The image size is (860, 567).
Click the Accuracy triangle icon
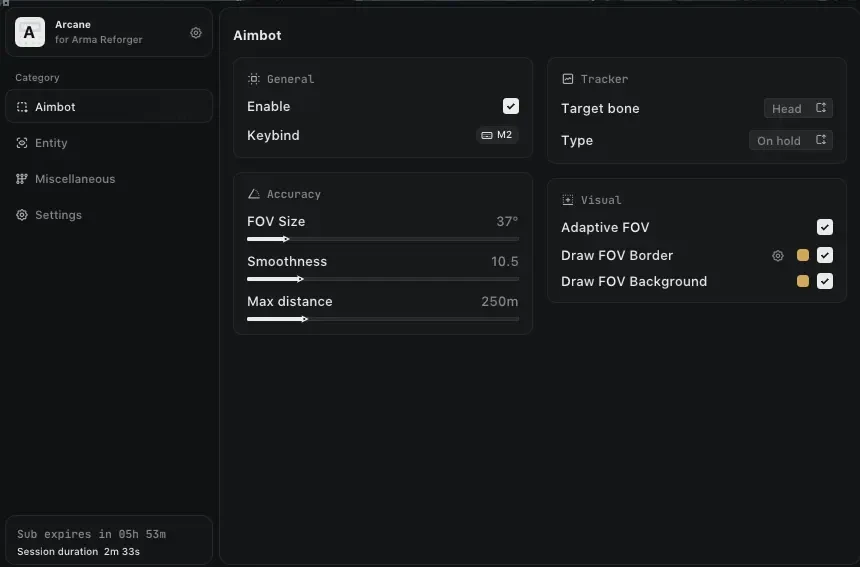pyautogui.click(x=253, y=194)
